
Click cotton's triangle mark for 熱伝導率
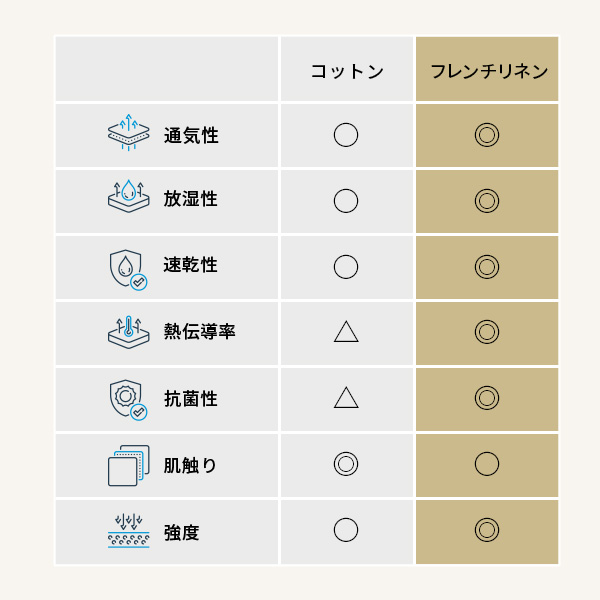pos(346,332)
